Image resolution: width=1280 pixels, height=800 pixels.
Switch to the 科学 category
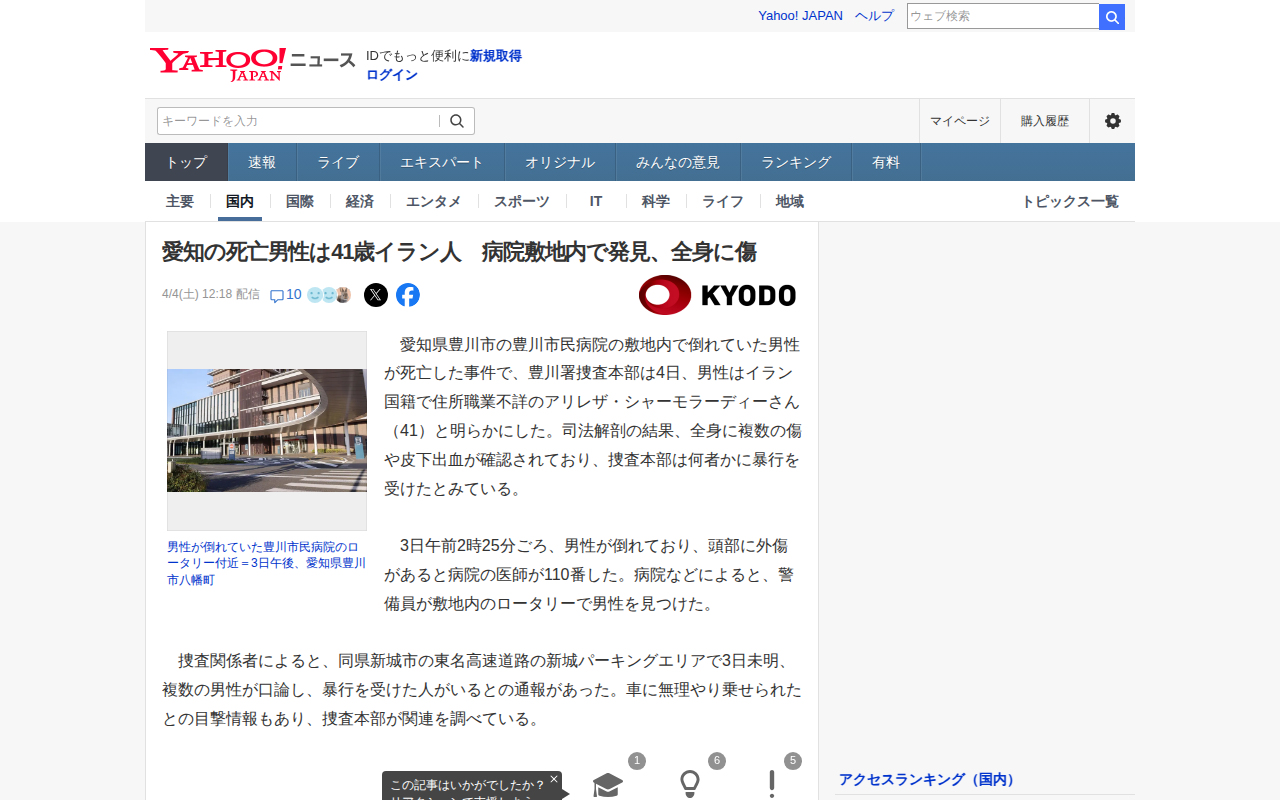pyautogui.click(x=656, y=201)
